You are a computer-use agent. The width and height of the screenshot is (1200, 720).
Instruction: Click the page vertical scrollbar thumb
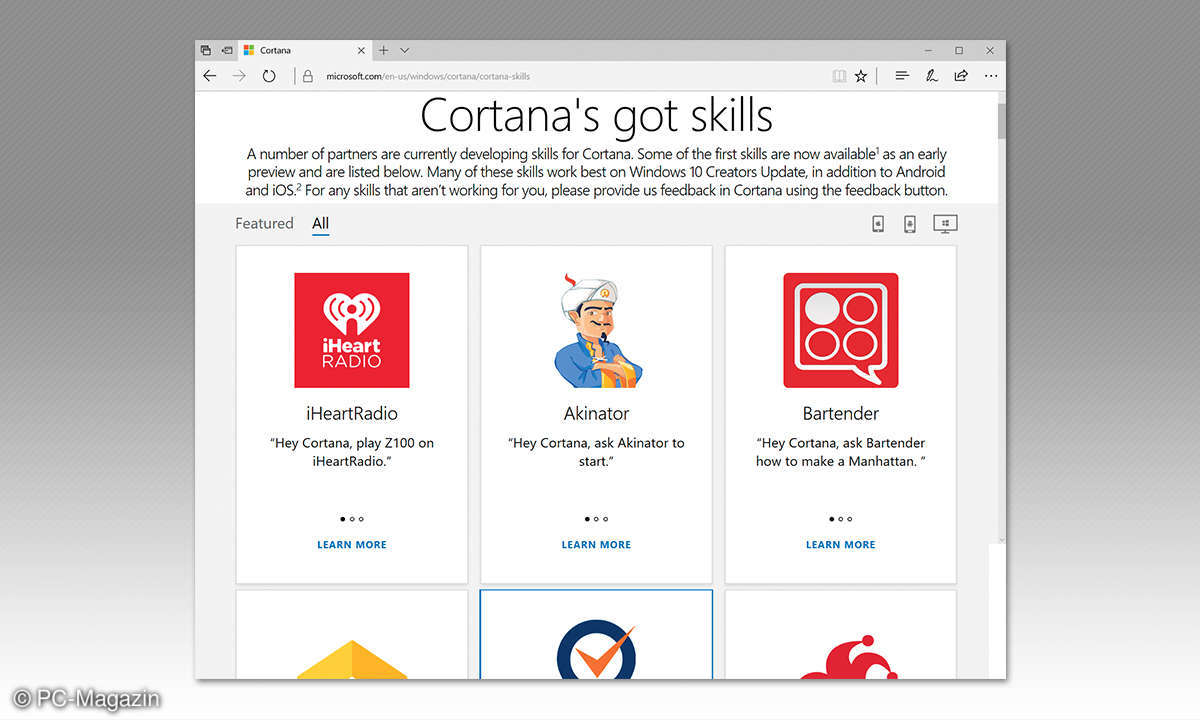point(1001,120)
